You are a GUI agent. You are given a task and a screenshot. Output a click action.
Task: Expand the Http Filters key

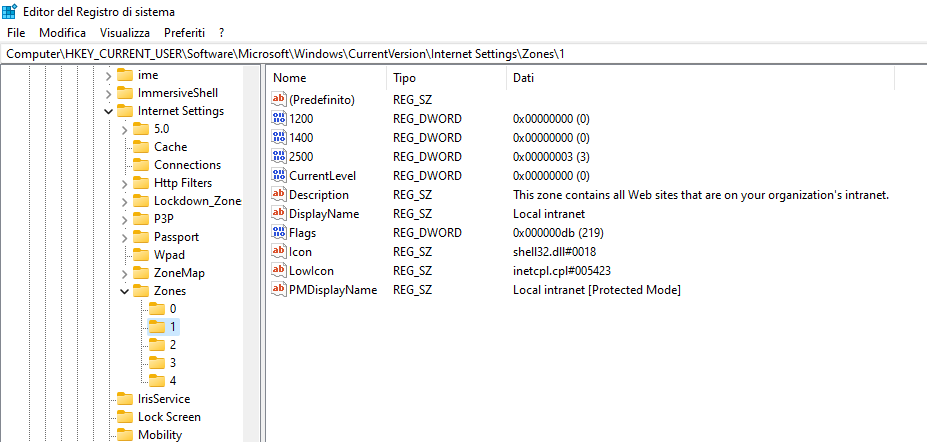(x=124, y=184)
